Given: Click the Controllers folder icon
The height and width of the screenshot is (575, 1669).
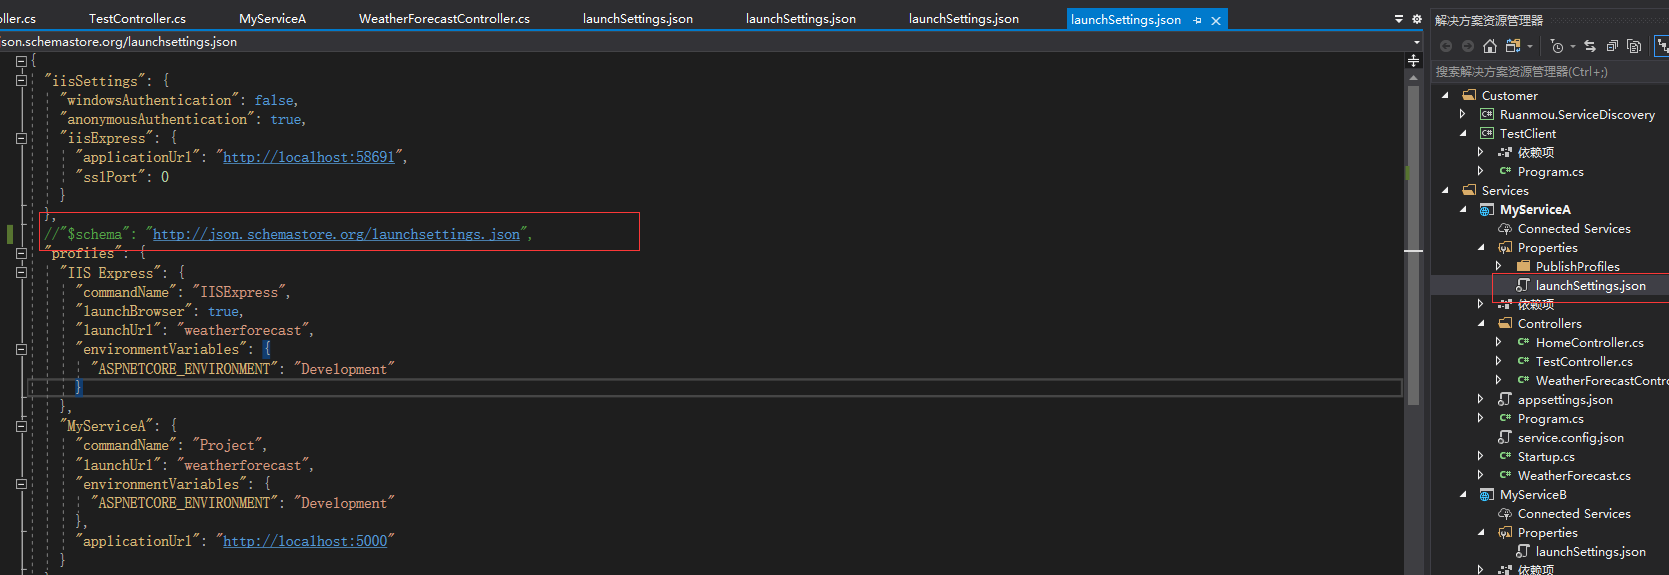Looking at the screenshot, I should [1505, 324].
